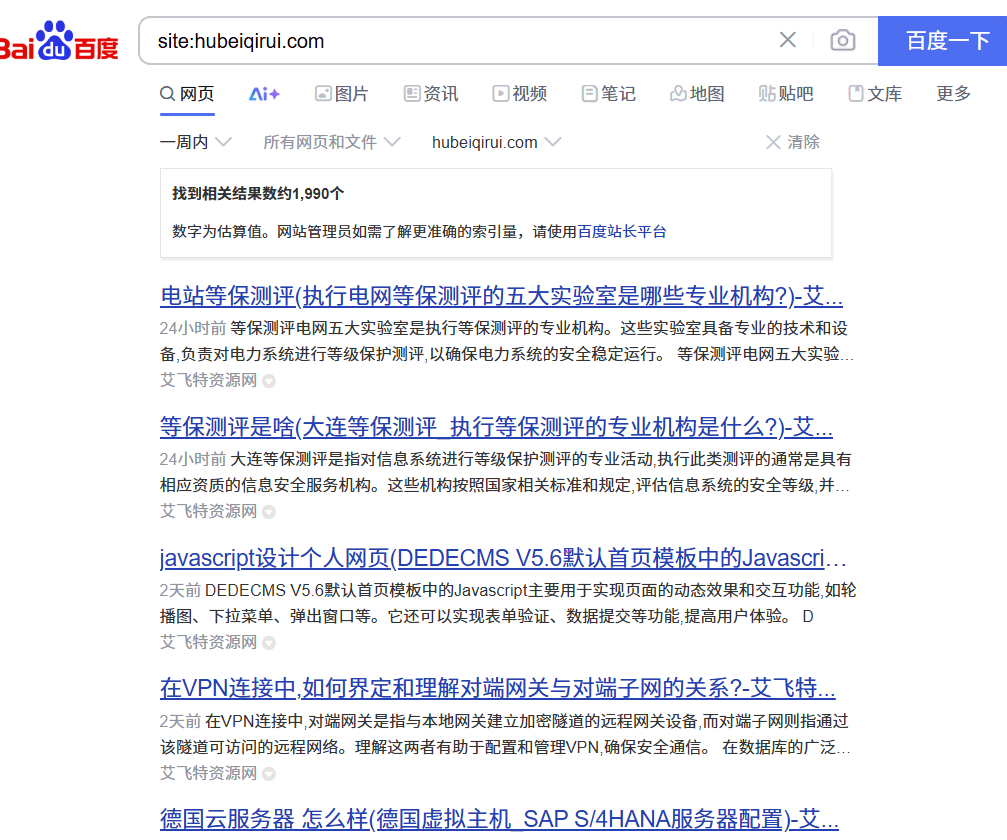Switch to the 地图 tab
Image resolution: width=1007 pixels, height=840 pixels.
pos(697,94)
